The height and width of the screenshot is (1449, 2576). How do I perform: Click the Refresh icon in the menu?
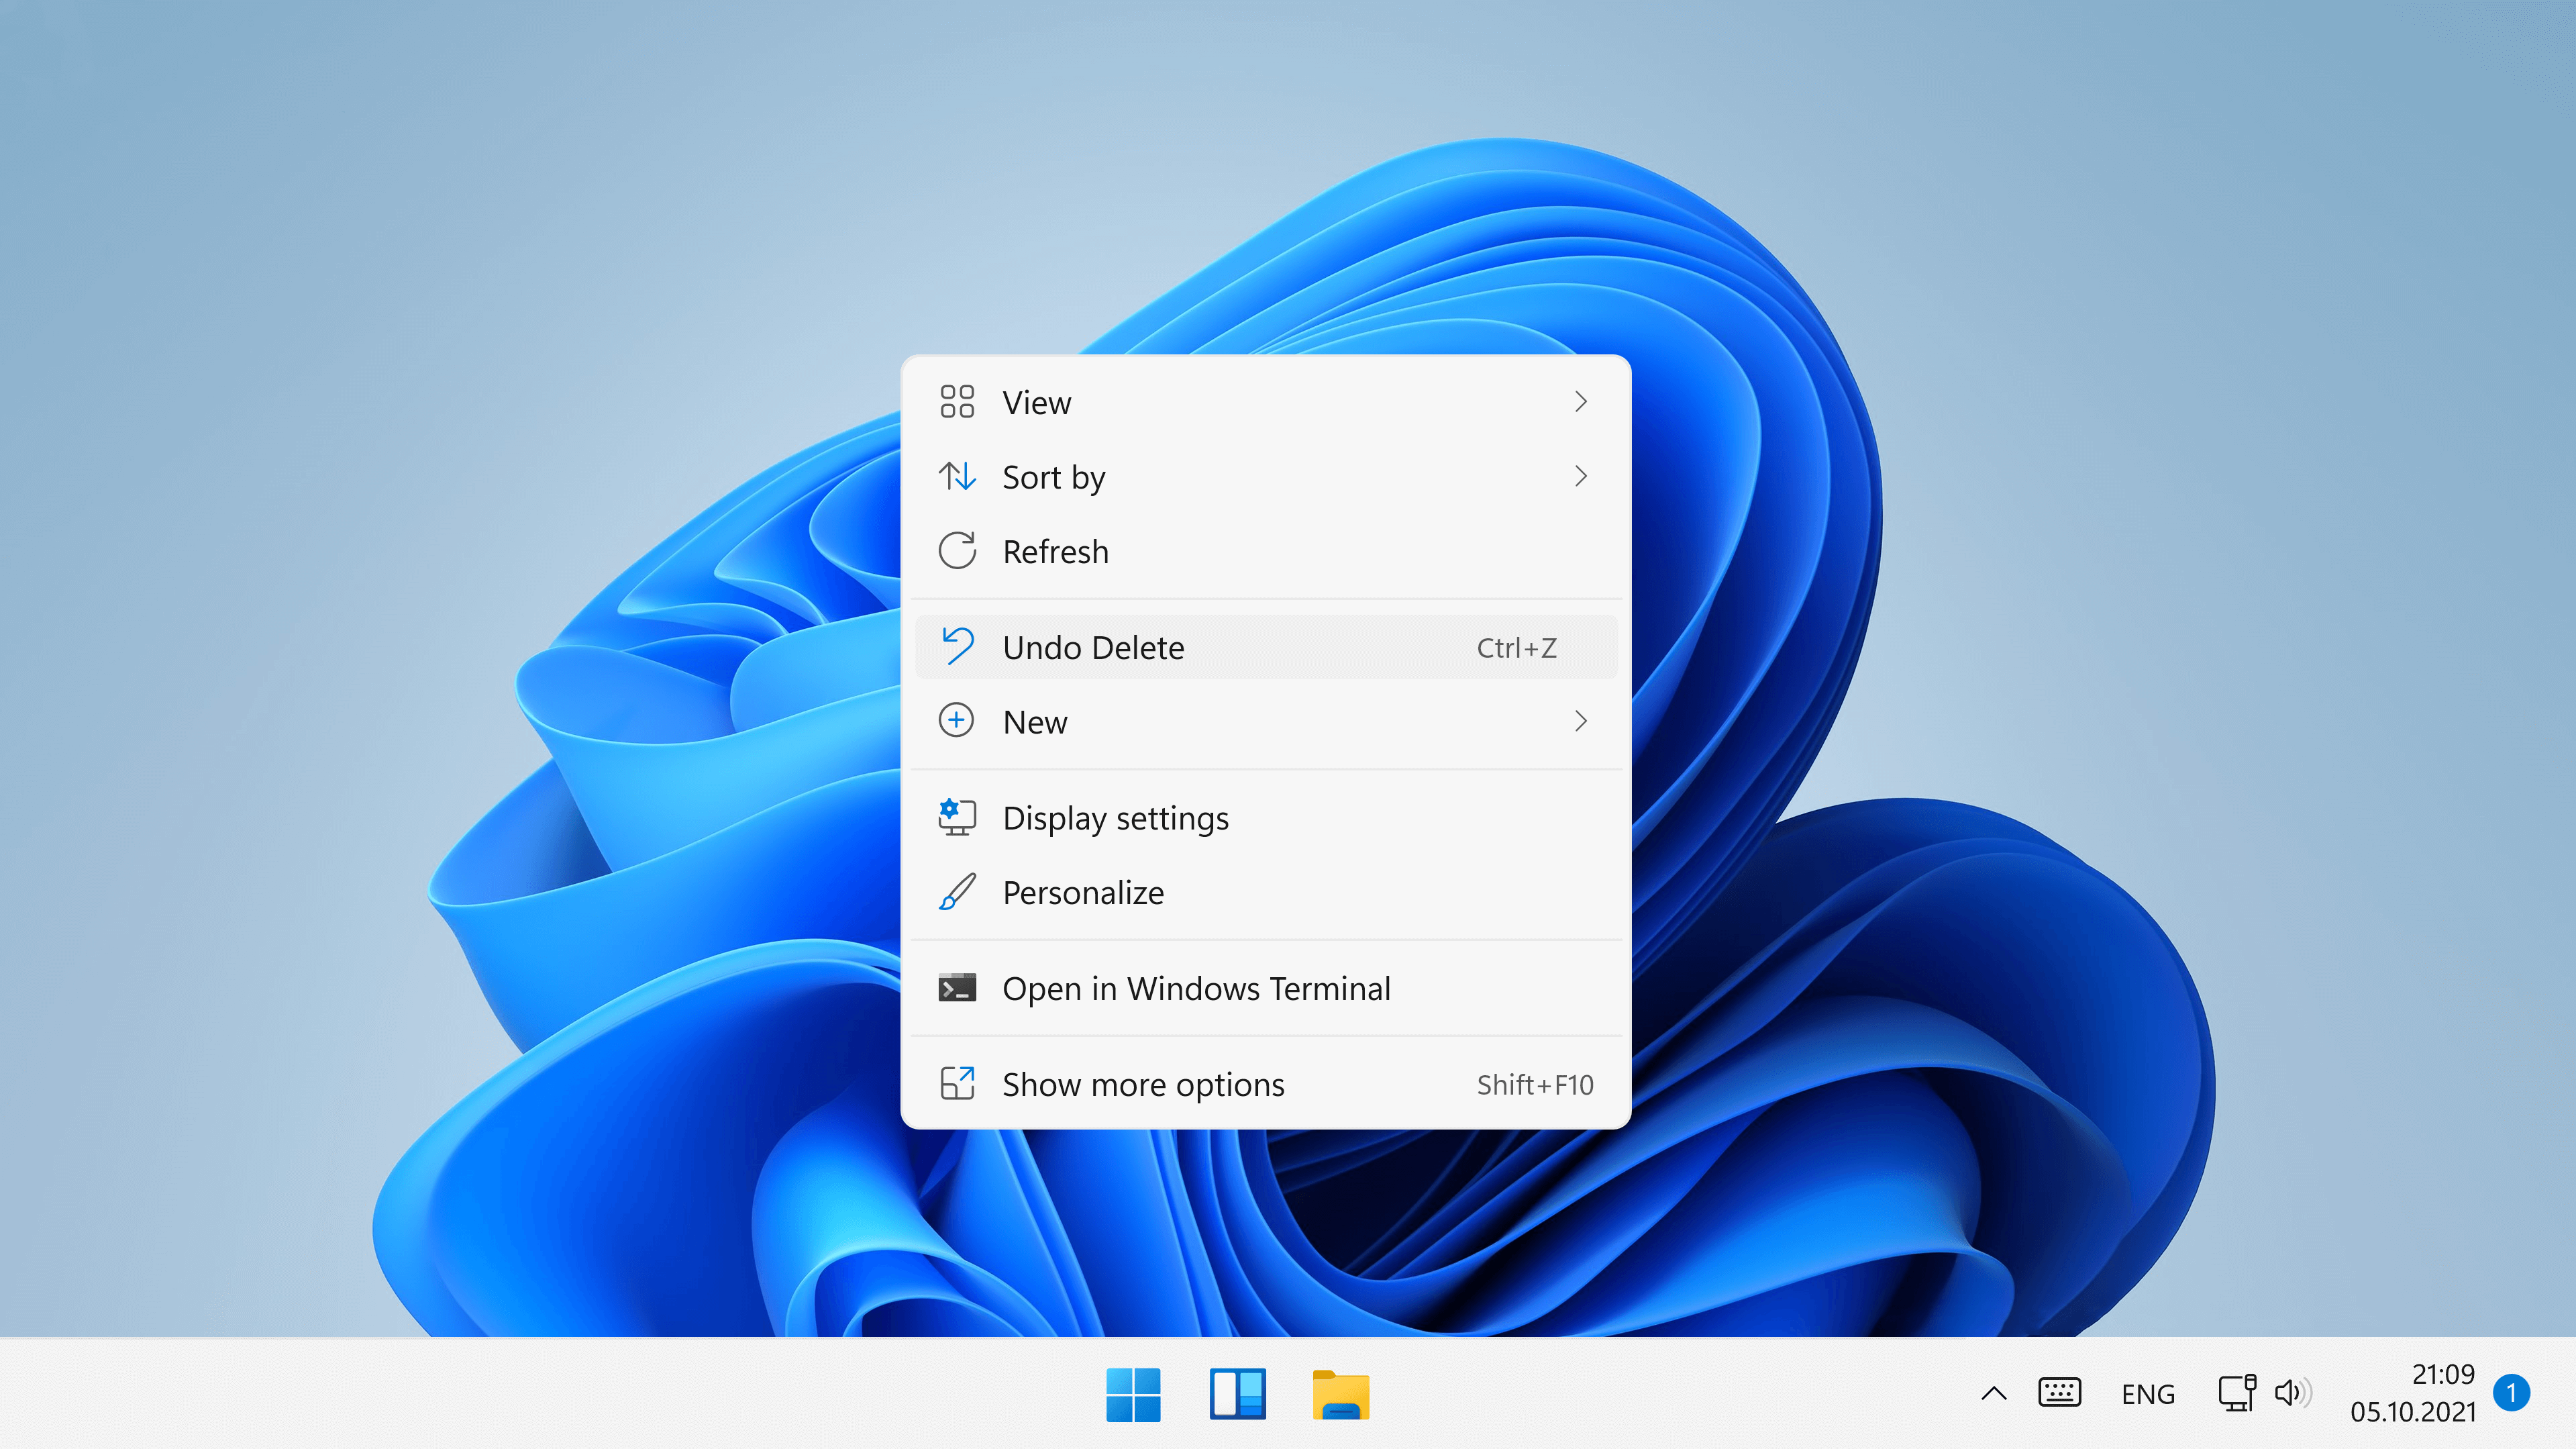[957, 550]
